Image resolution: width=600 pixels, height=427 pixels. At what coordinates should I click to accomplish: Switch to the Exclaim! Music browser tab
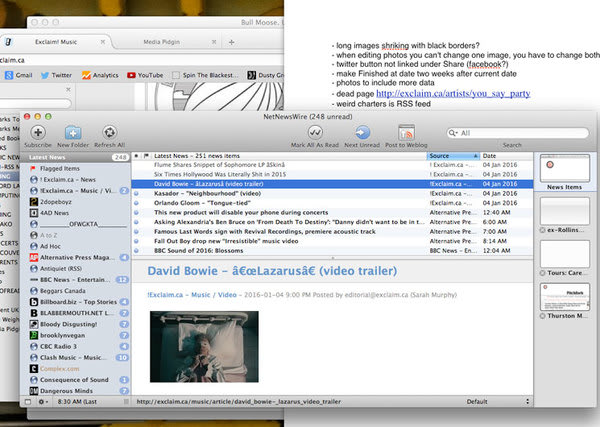tap(56, 42)
